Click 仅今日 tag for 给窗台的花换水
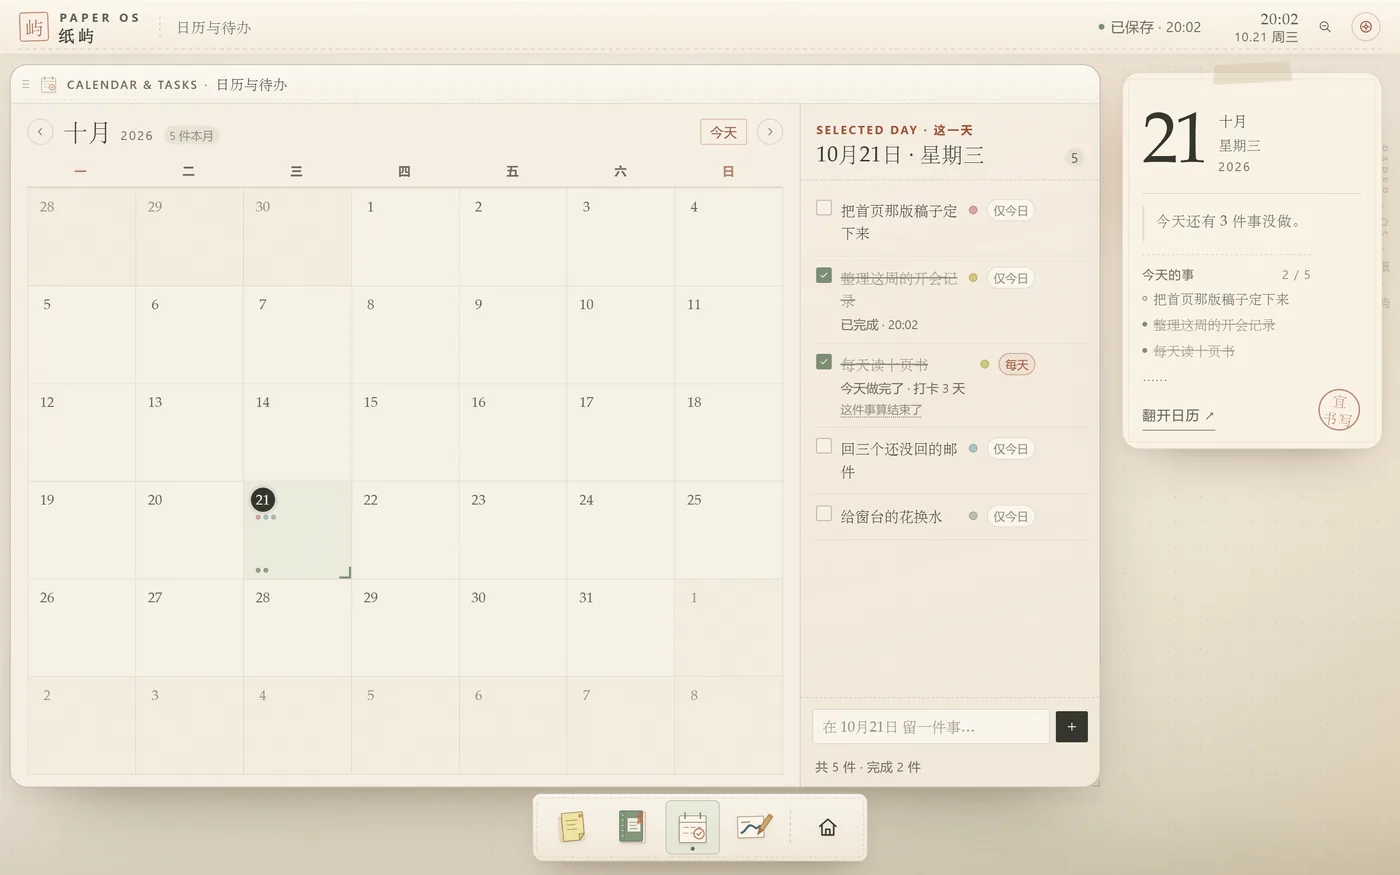1400x875 pixels. pos(1010,517)
